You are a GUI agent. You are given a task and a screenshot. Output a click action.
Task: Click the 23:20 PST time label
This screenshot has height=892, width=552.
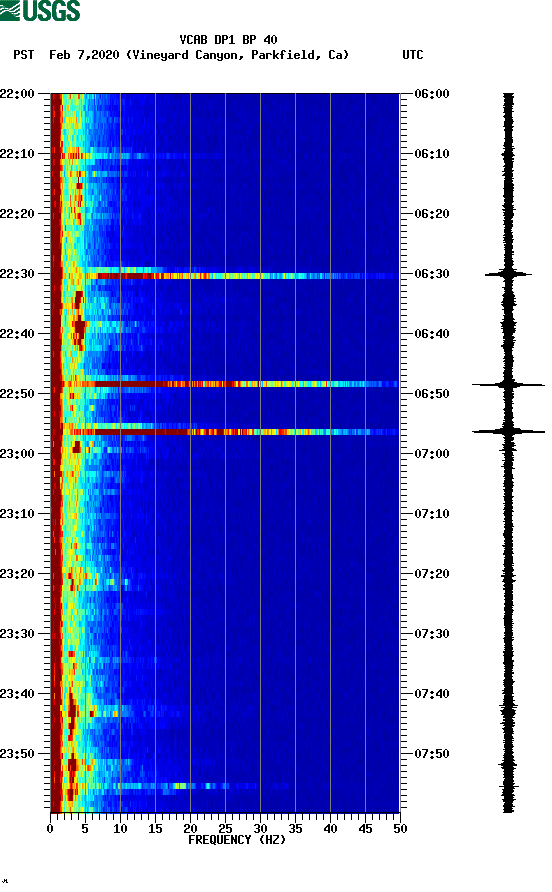[x=17, y=574]
